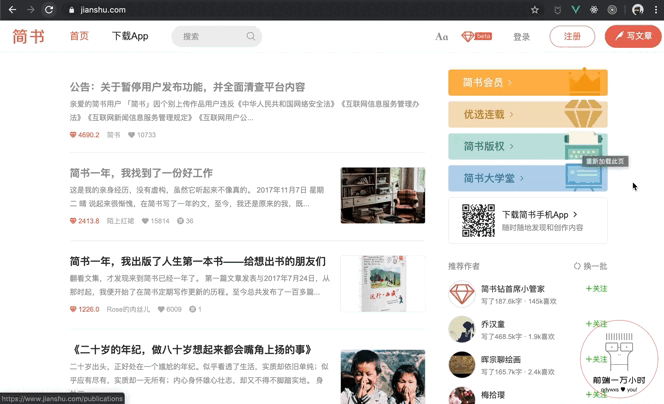Click the 登录 login link
This screenshot has height=404, width=664.
521,37
